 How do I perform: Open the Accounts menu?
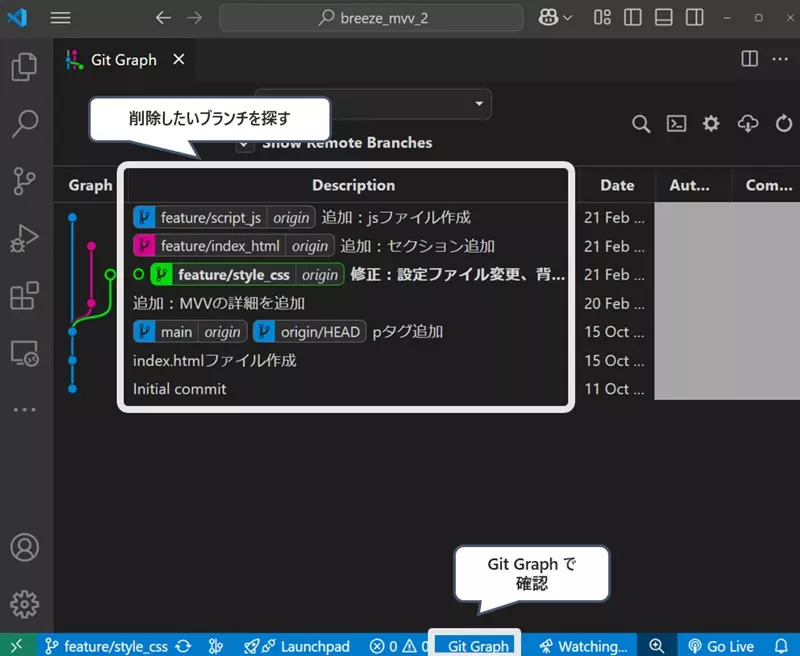coord(24,547)
